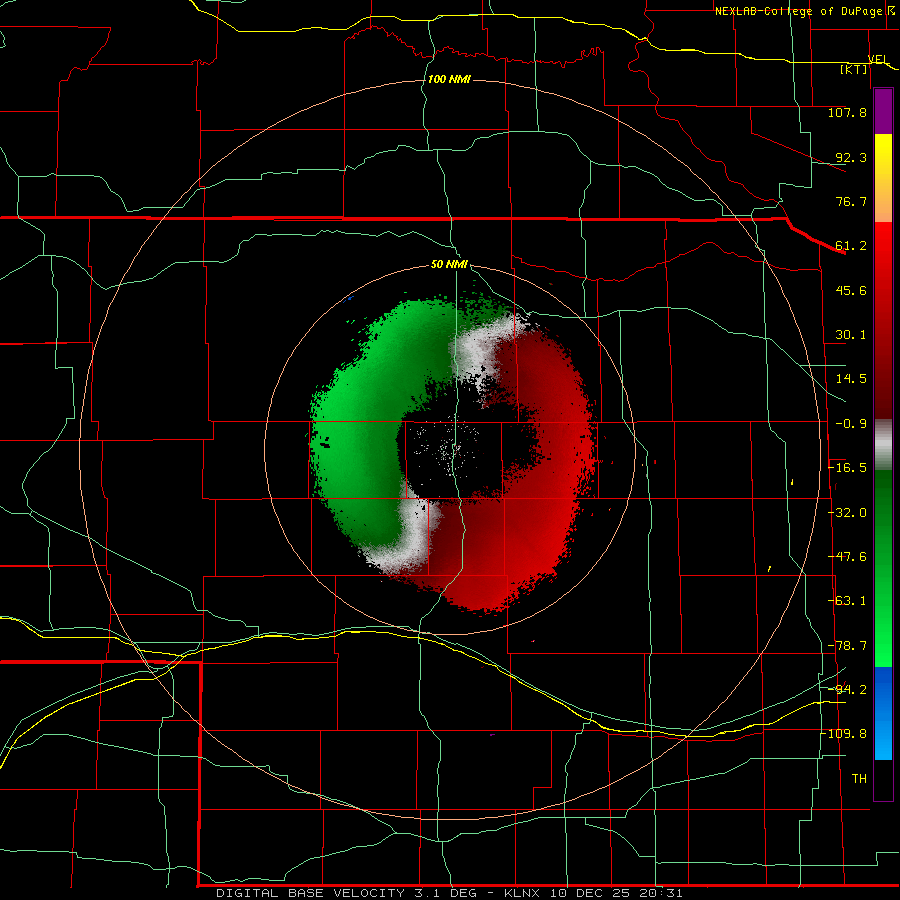Click the TH legend label

click(x=859, y=778)
